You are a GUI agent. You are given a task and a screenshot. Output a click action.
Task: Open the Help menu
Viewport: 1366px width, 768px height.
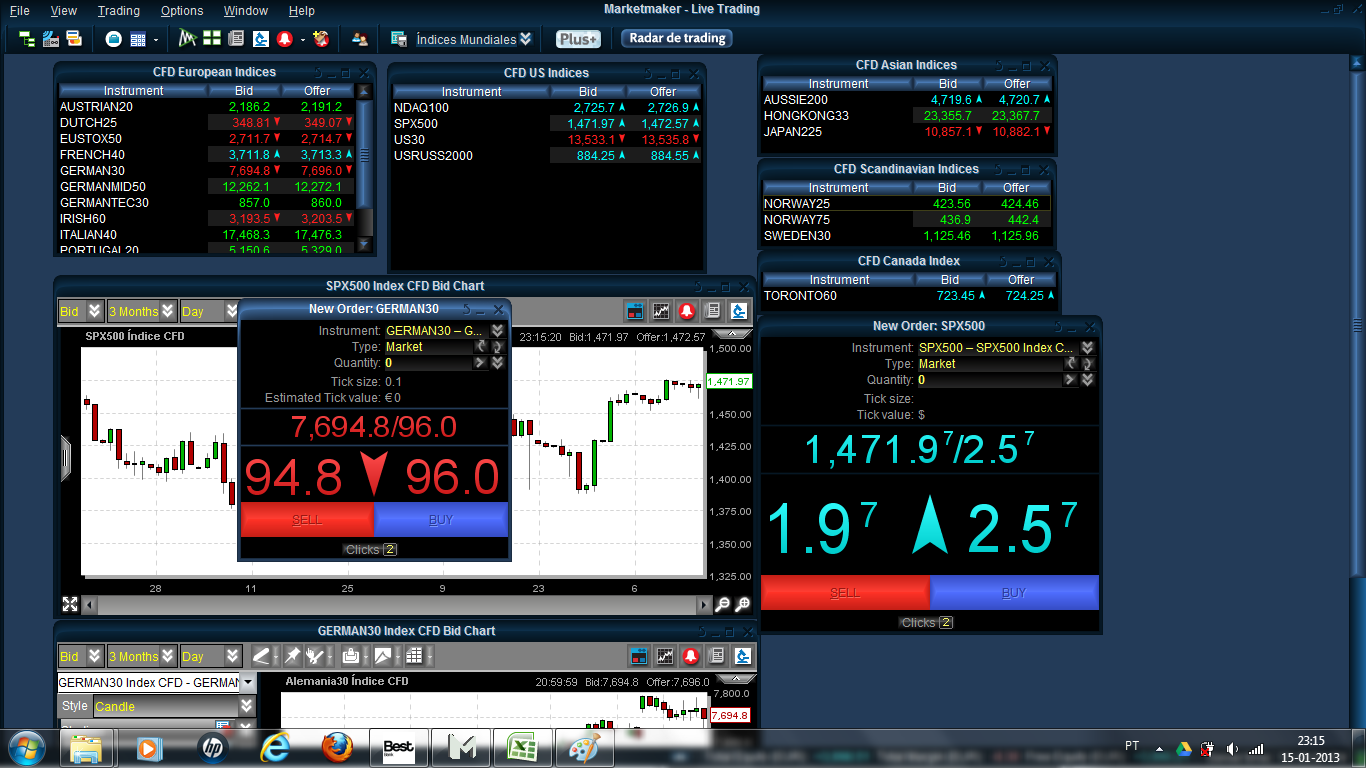pyautogui.click(x=301, y=11)
